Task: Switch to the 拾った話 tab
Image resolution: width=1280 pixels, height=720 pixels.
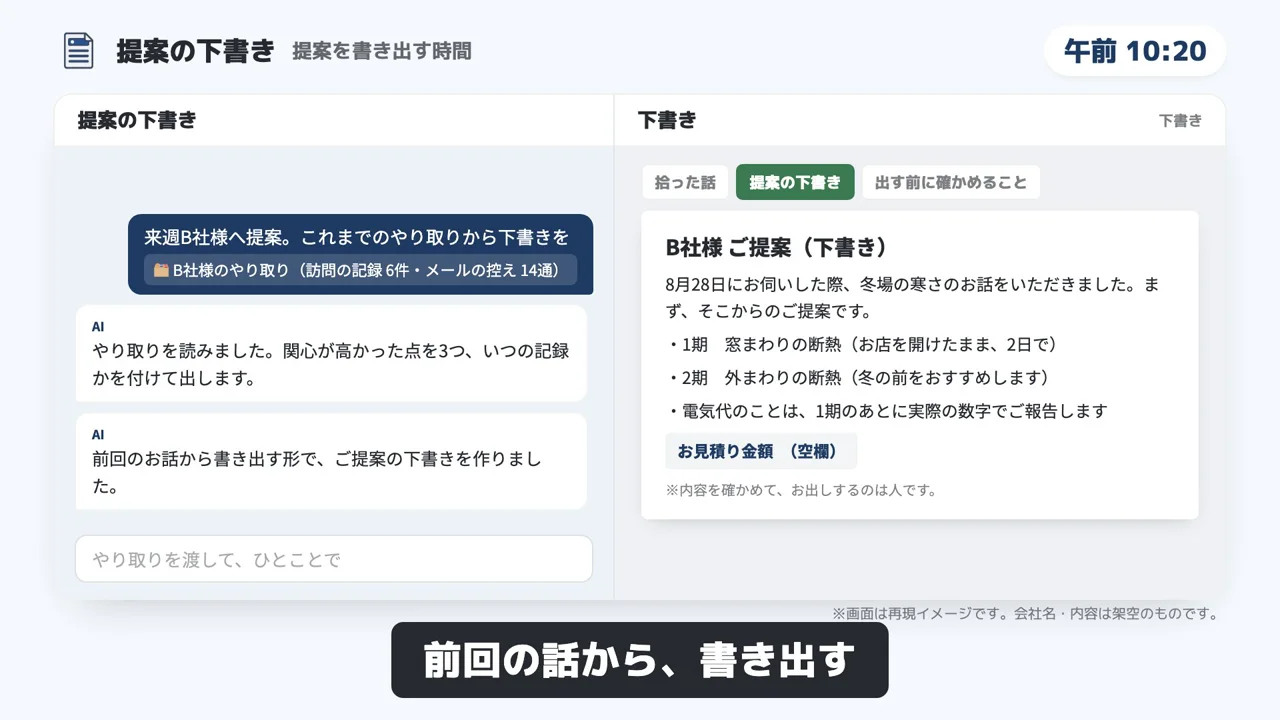Action: [685, 182]
